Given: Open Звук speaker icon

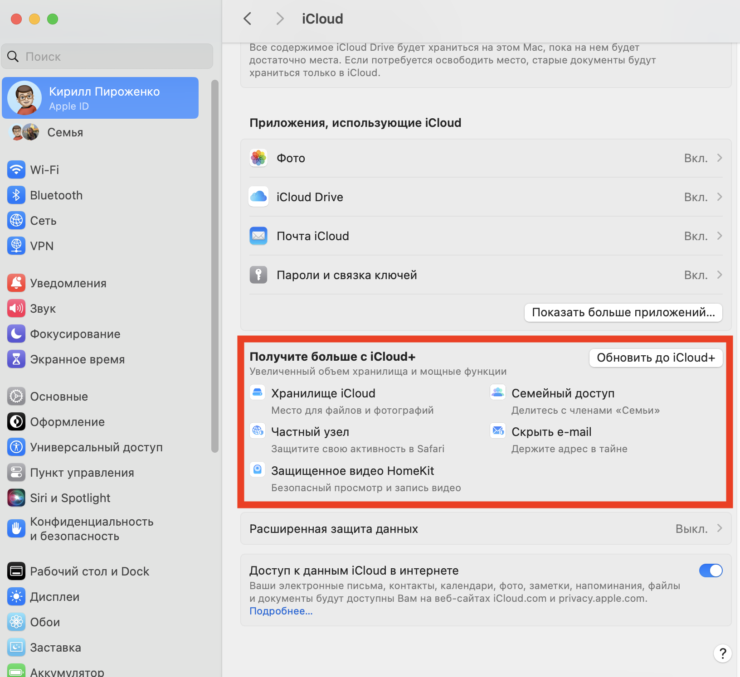Looking at the screenshot, I should point(16,309).
